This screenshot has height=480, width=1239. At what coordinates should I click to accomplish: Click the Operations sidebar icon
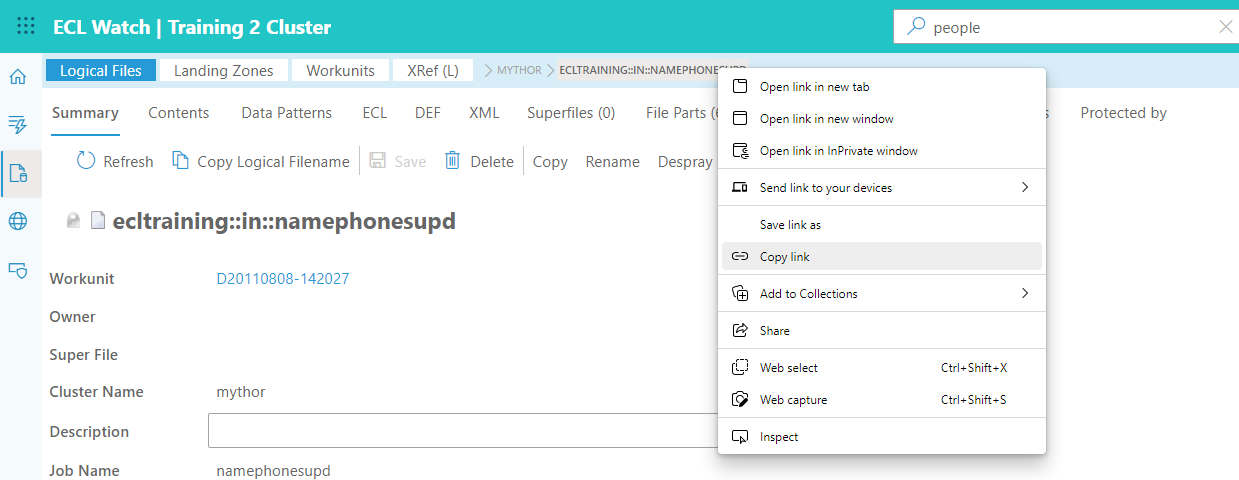pos(18,269)
